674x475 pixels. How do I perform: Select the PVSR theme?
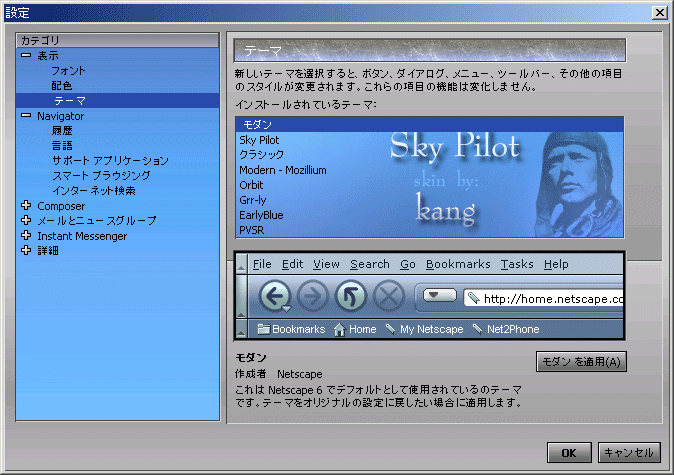click(x=251, y=230)
